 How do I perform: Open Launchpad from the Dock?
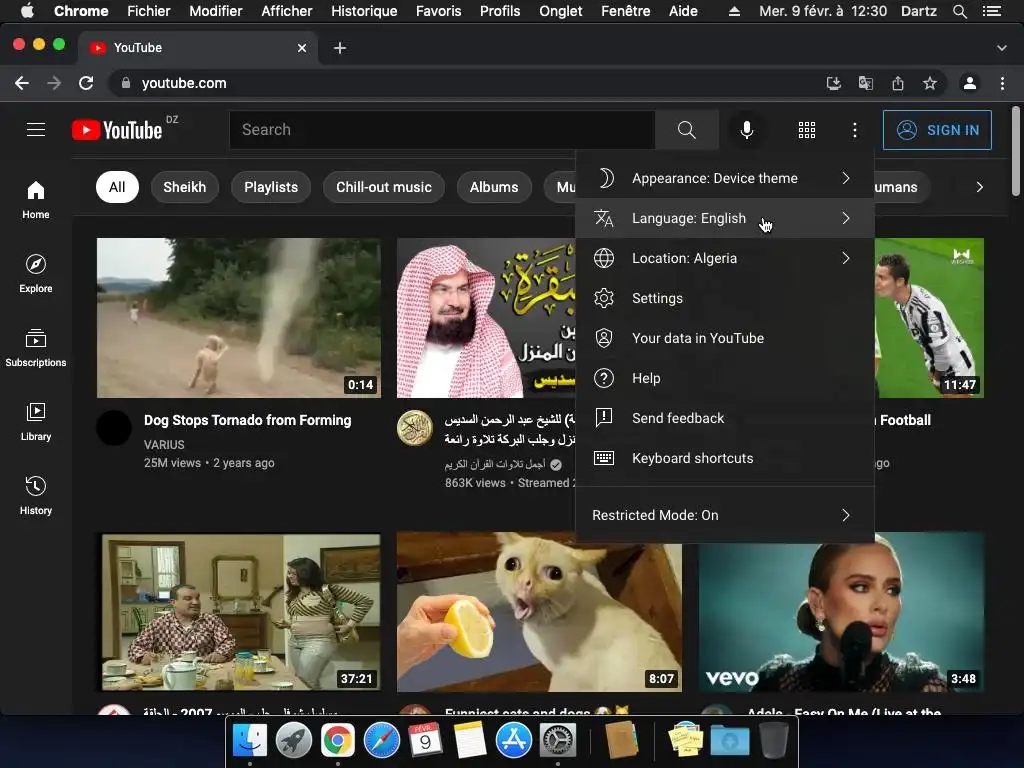click(294, 741)
